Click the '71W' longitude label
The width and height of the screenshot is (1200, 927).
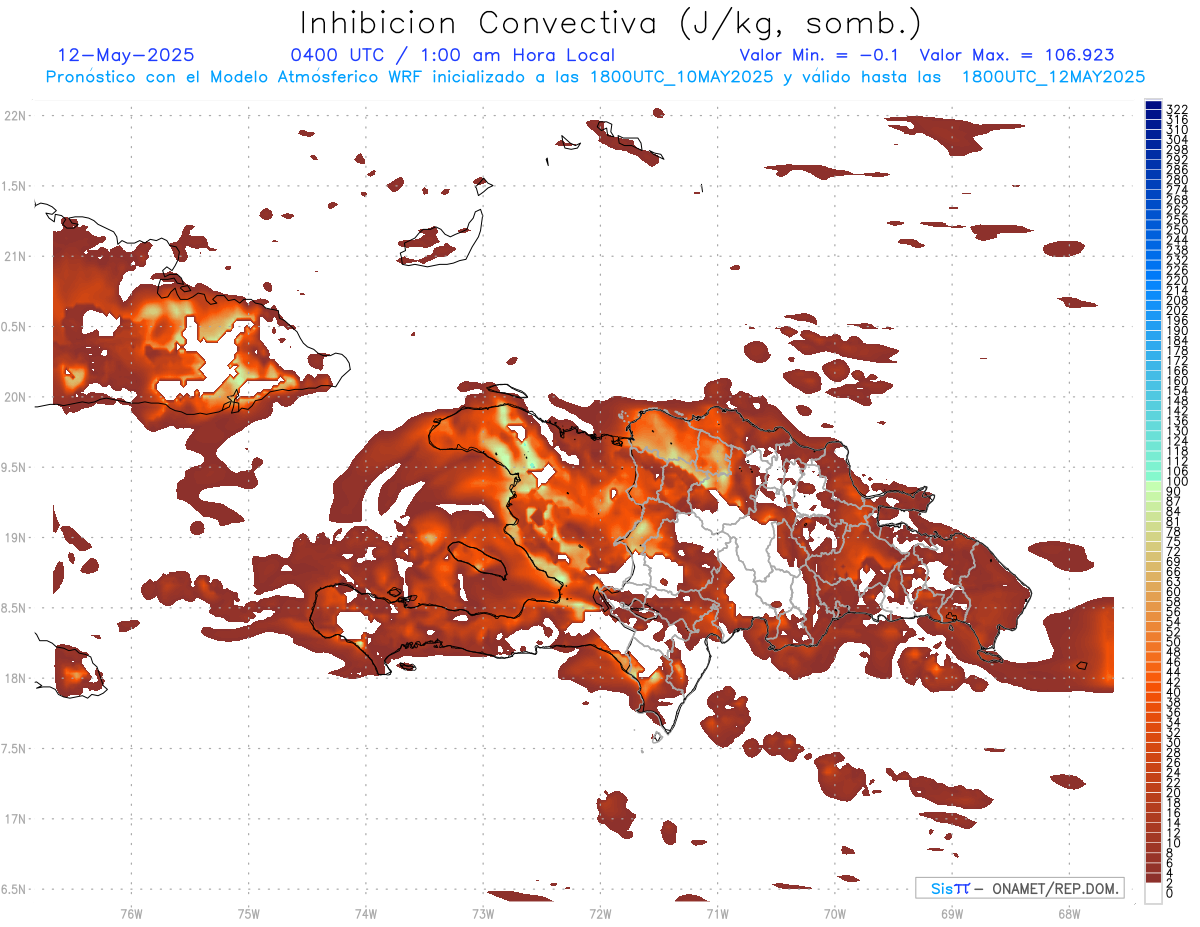pyautogui.click(x=717, y=913)
